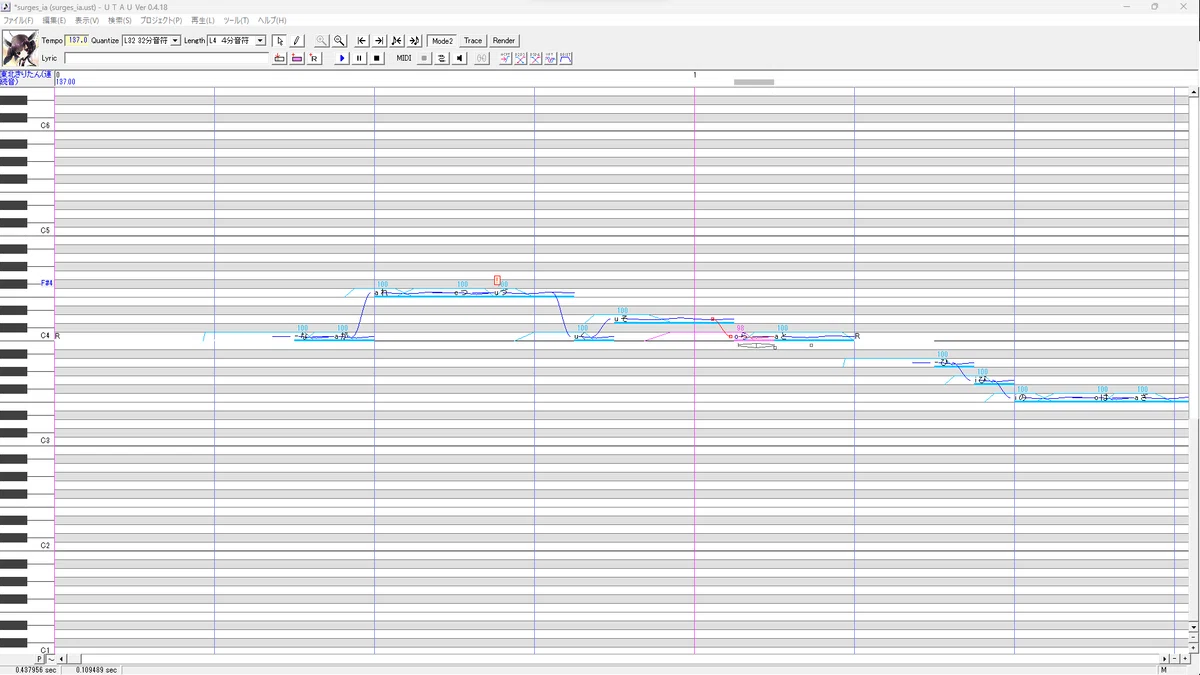Insert a rest with the R icon
Screen dimensions: 1200x675
click(314, 58)
